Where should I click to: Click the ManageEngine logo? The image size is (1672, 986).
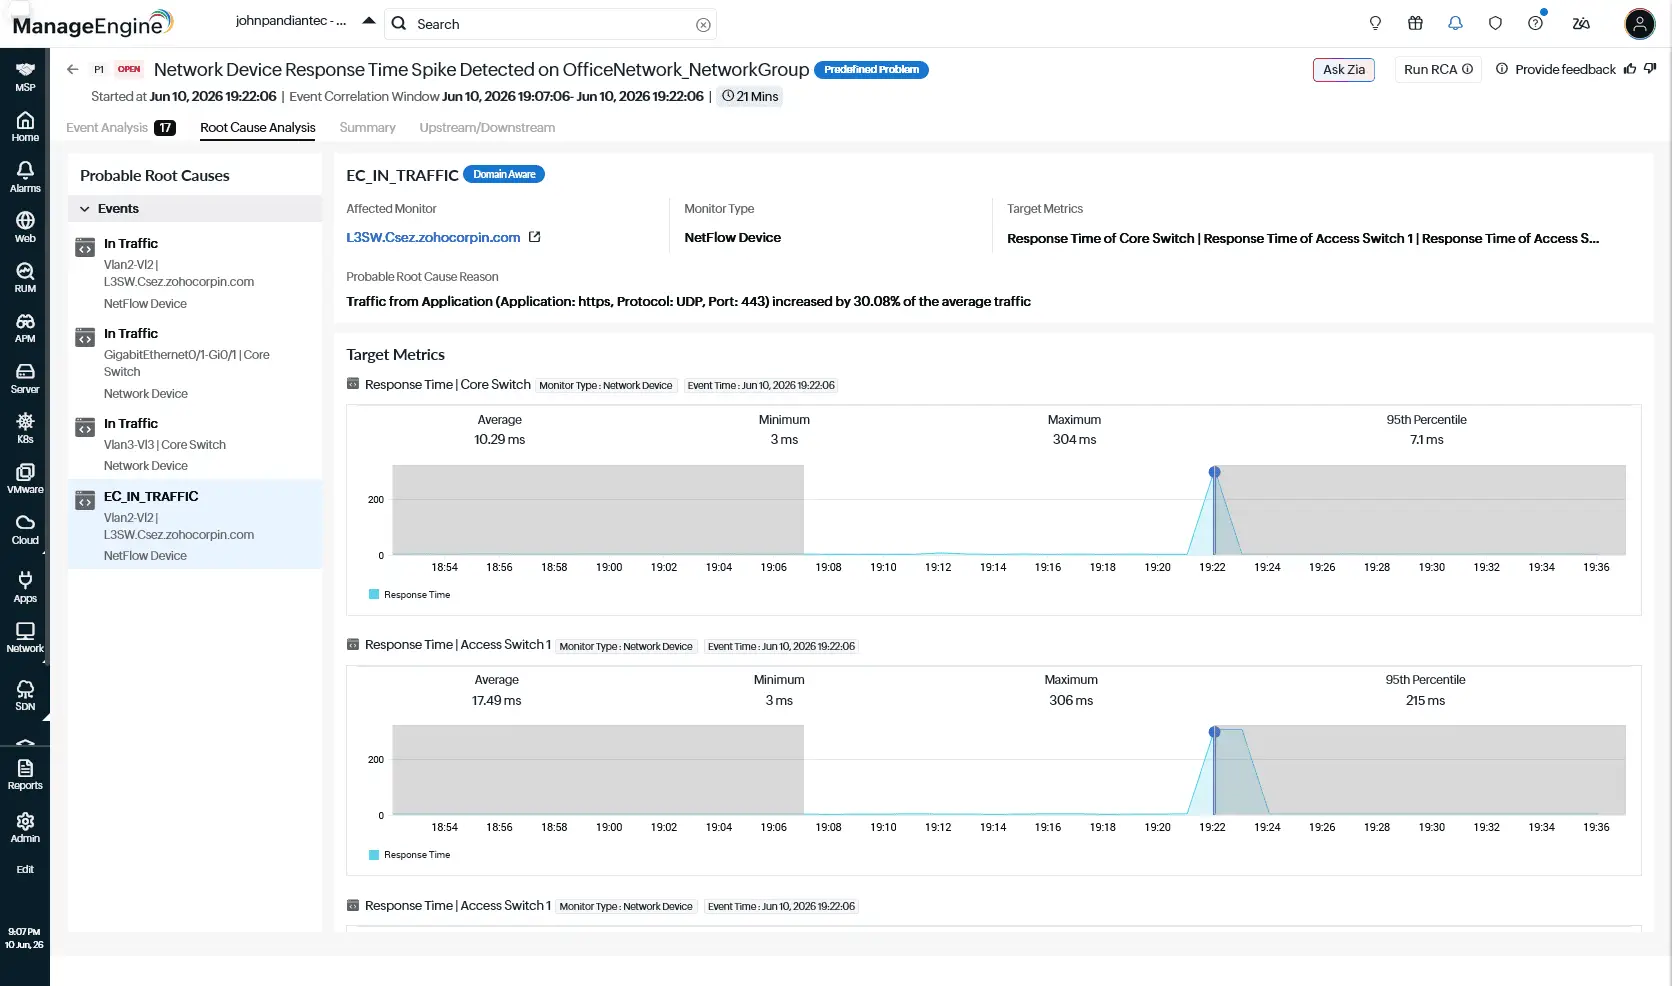pos(92,24)
